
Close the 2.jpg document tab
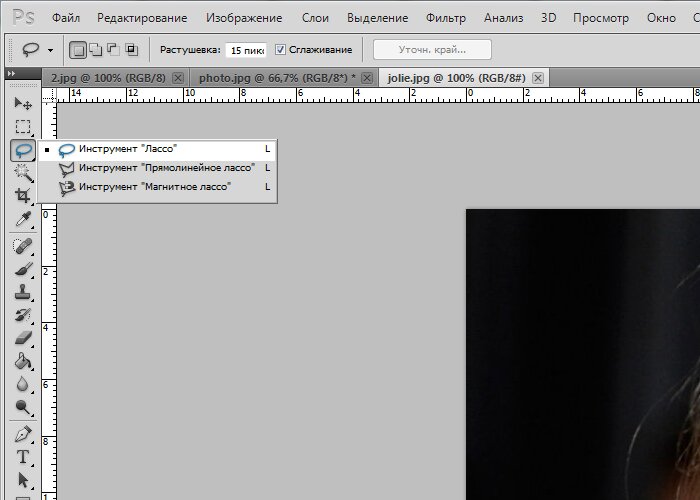point(178,77)
